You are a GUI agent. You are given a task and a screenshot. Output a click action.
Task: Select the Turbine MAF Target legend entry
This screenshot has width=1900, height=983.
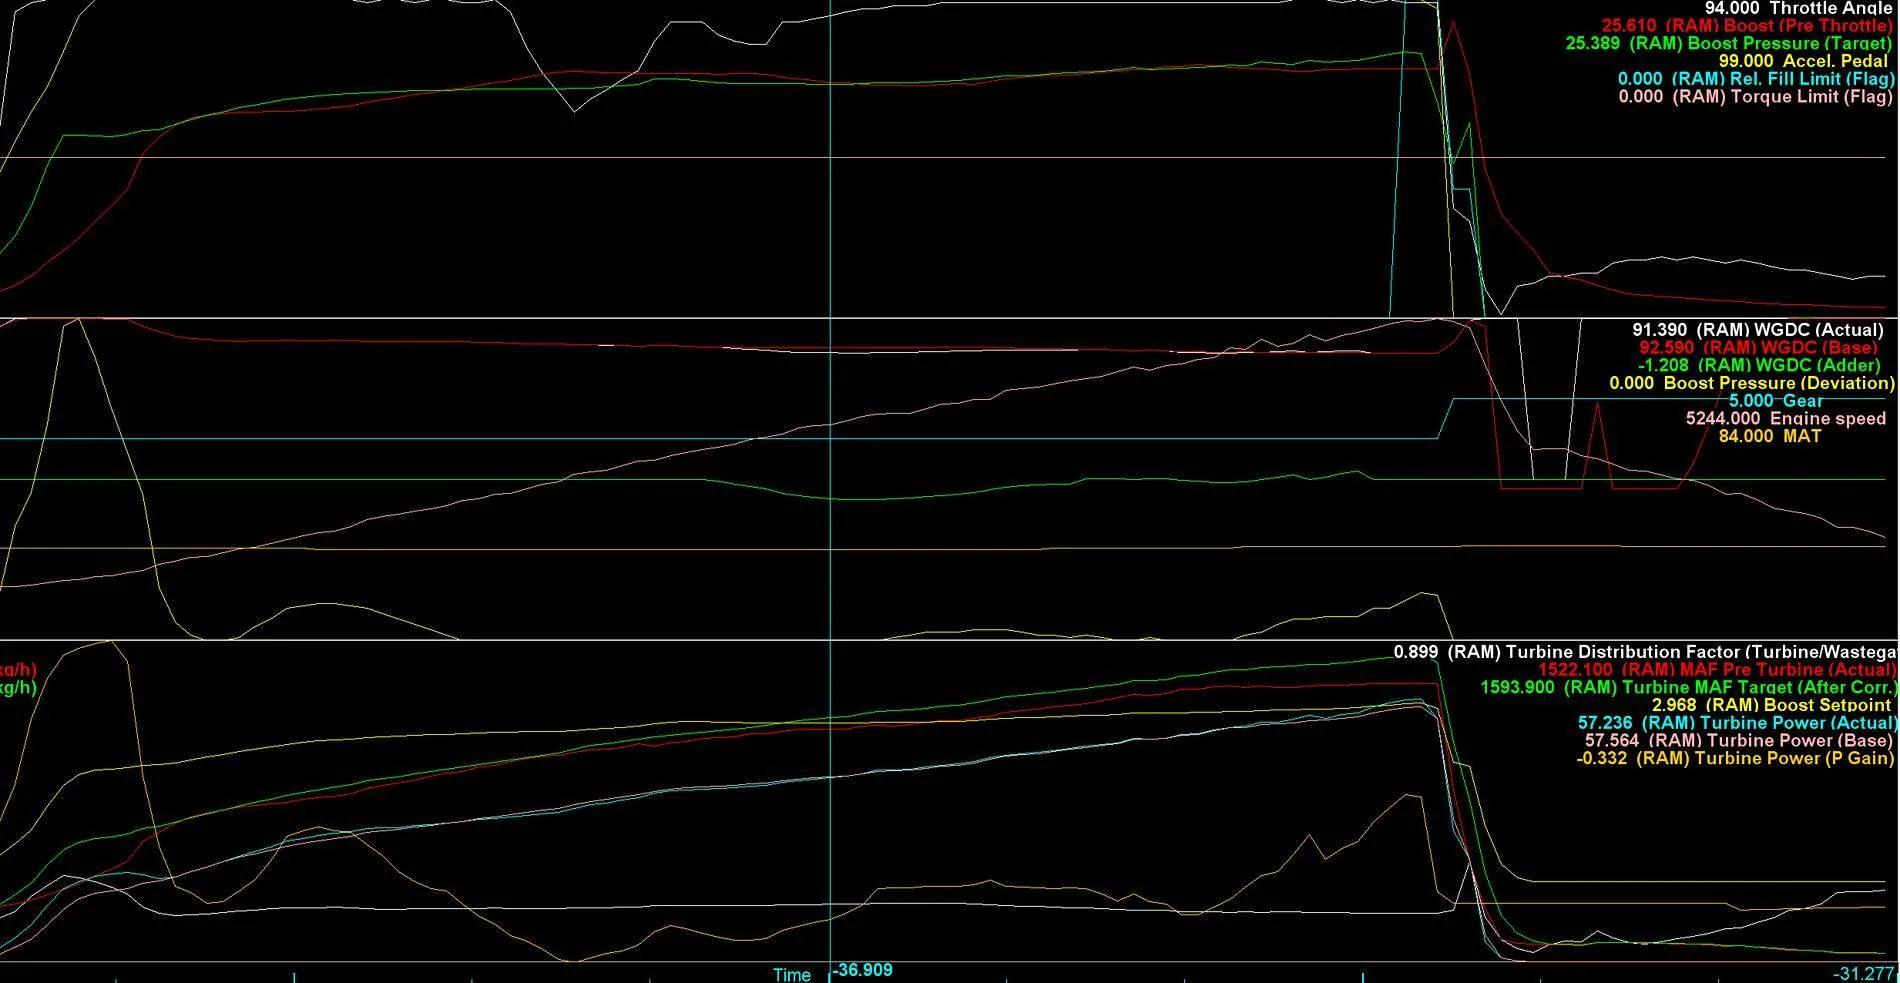tap(1688, 688)
